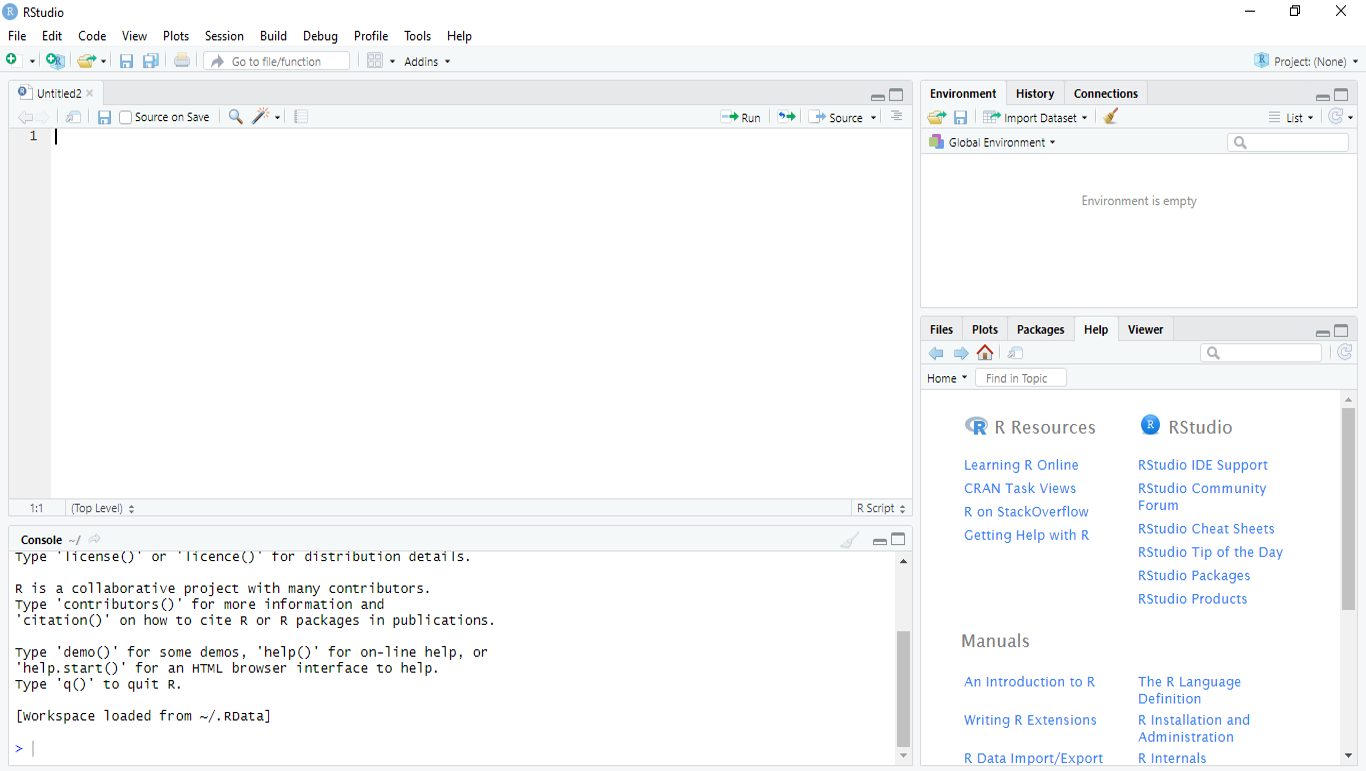Open the Session menu
The width and height of the screenshot is (1366, 771).
(x=224, y=36)
